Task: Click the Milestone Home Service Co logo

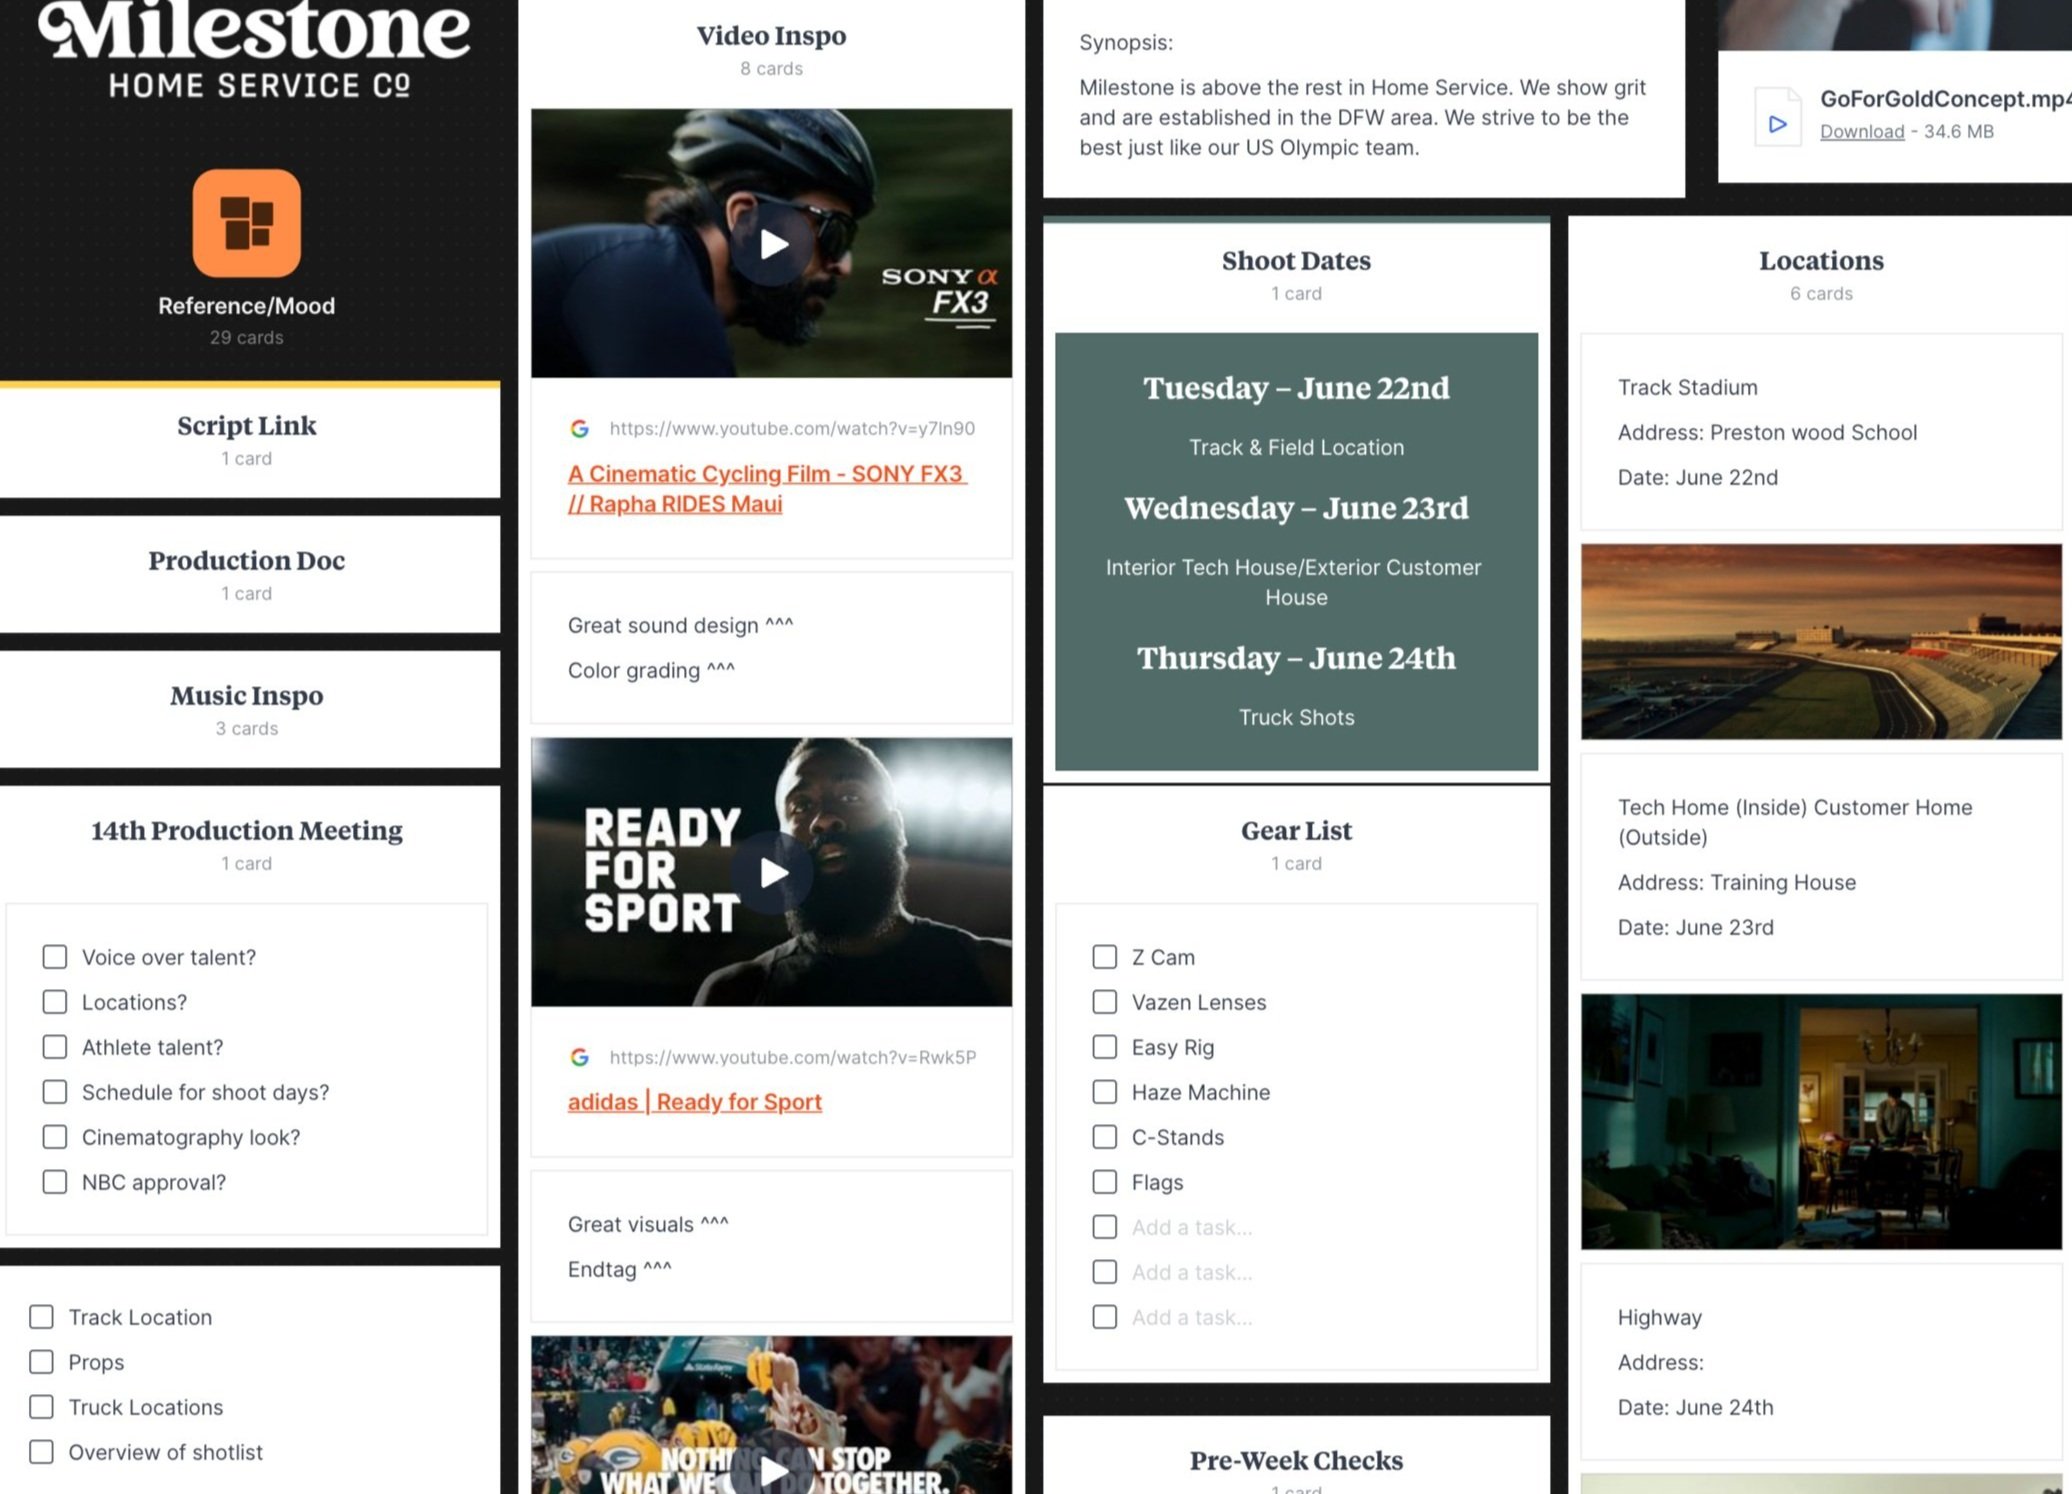Action: pyautogui.click(x=254, y=50)
